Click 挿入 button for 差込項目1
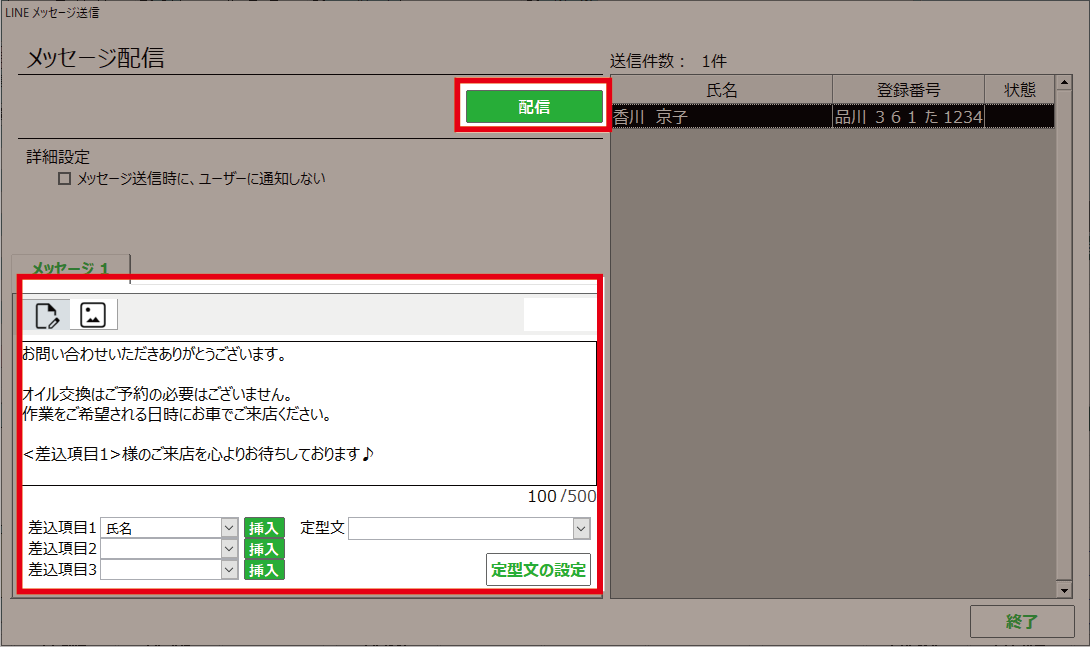Image resolution: width=1090 pixels, height=647 pixels. [x=264, y=528]
